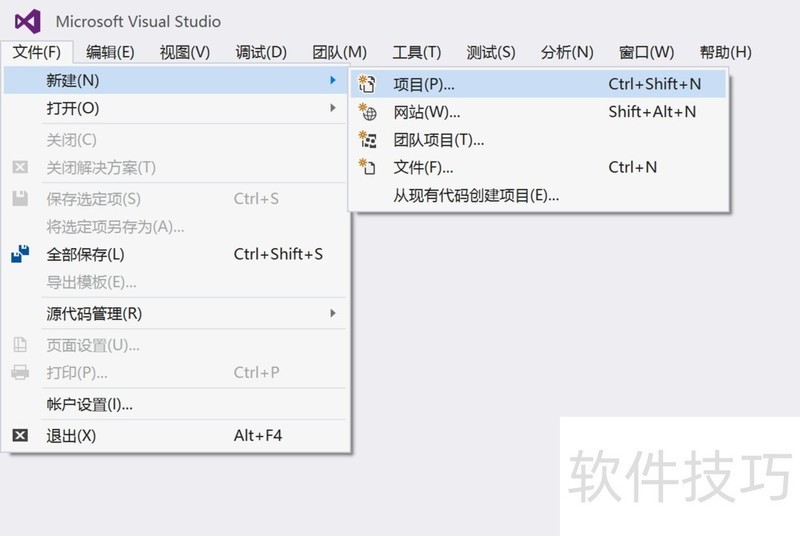The height and width of the screenshot is (536, 800).
Task: Click the Ctrl+S shortcut text
Action: 256,198
